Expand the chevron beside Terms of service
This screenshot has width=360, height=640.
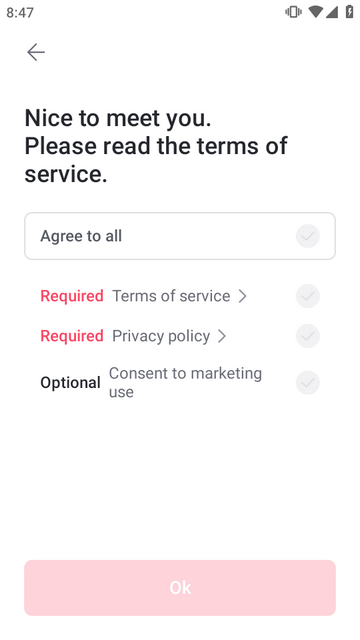click(x=242, y=296)
